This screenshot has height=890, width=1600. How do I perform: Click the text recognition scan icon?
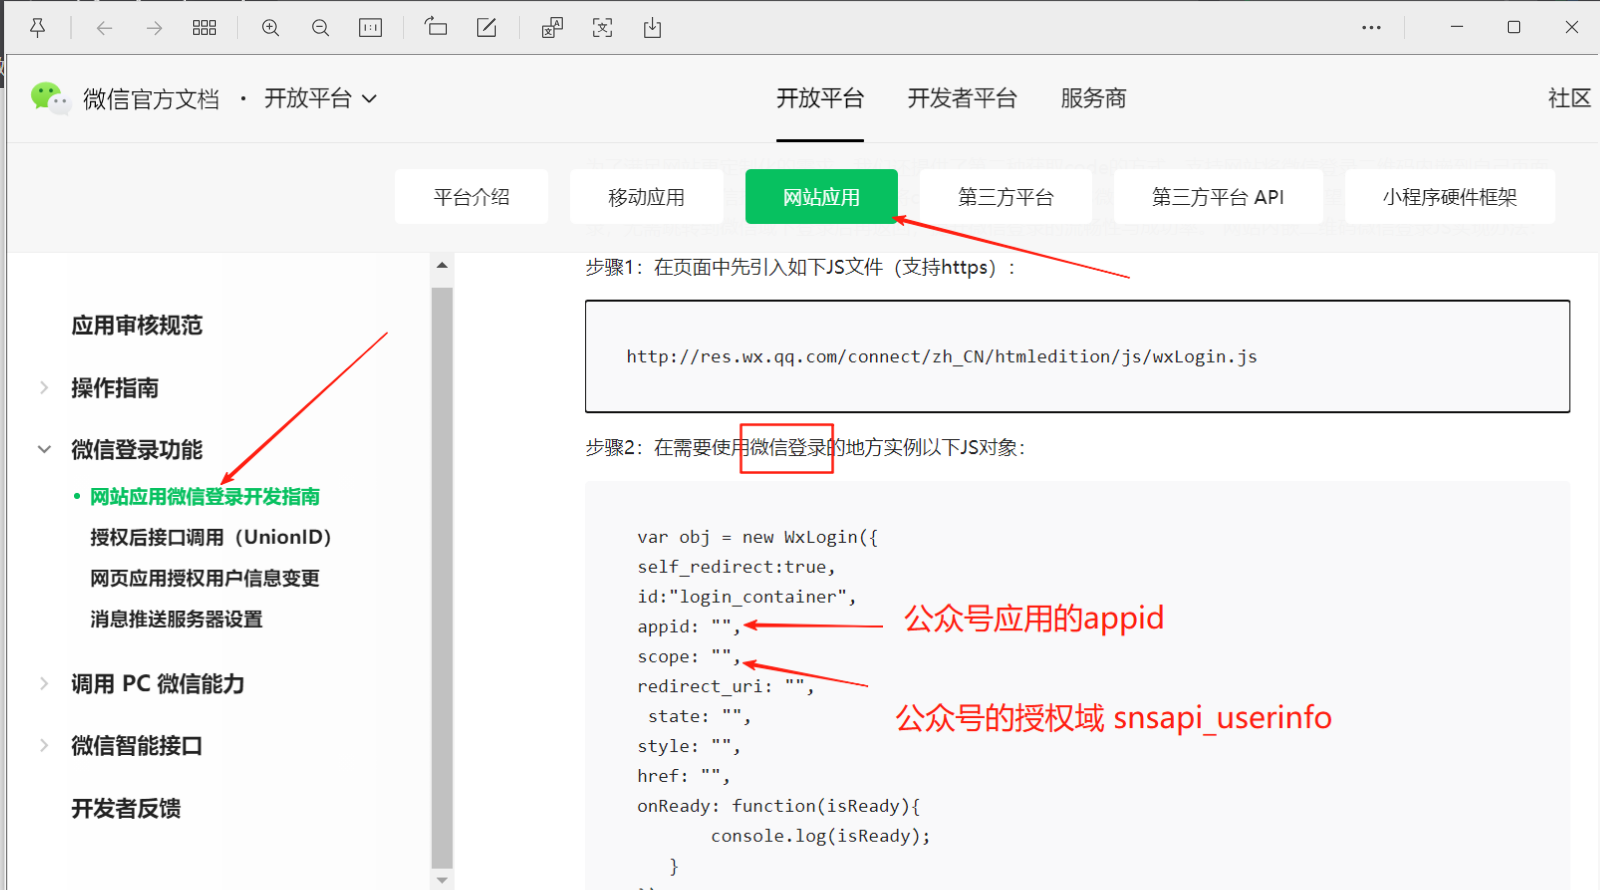(x=602, y=28)
